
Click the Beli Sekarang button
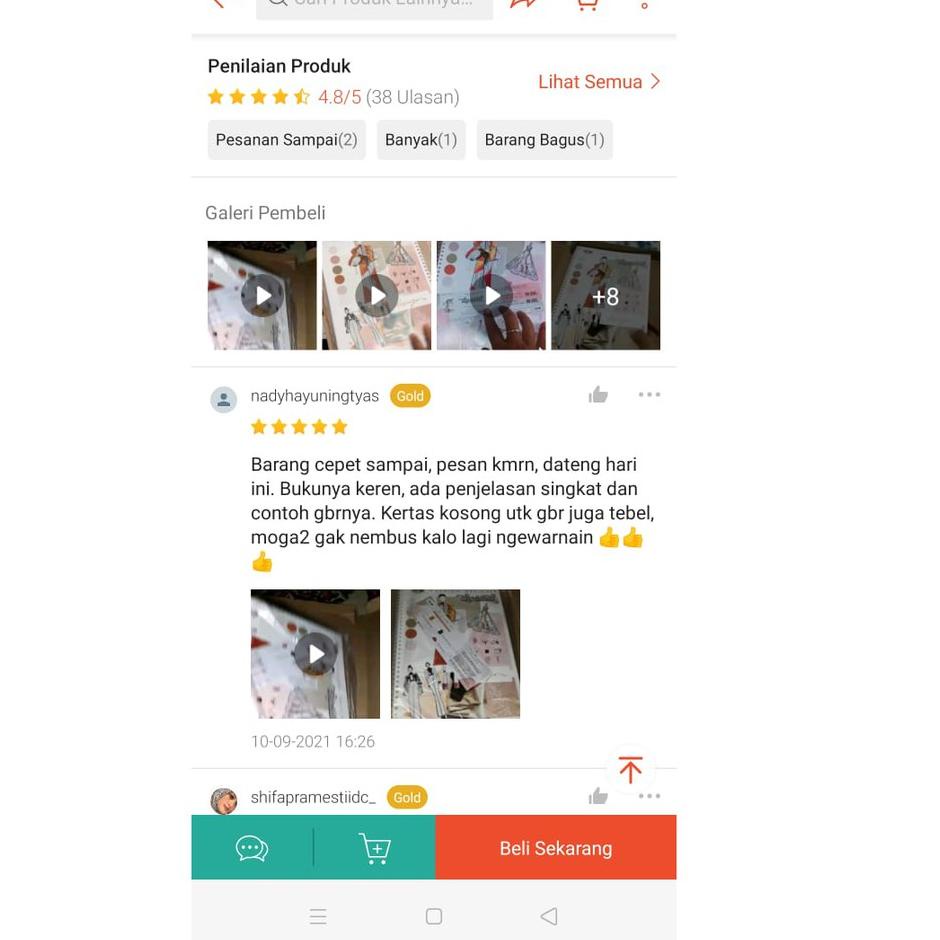pyautogui.click(x=556, y=848)
